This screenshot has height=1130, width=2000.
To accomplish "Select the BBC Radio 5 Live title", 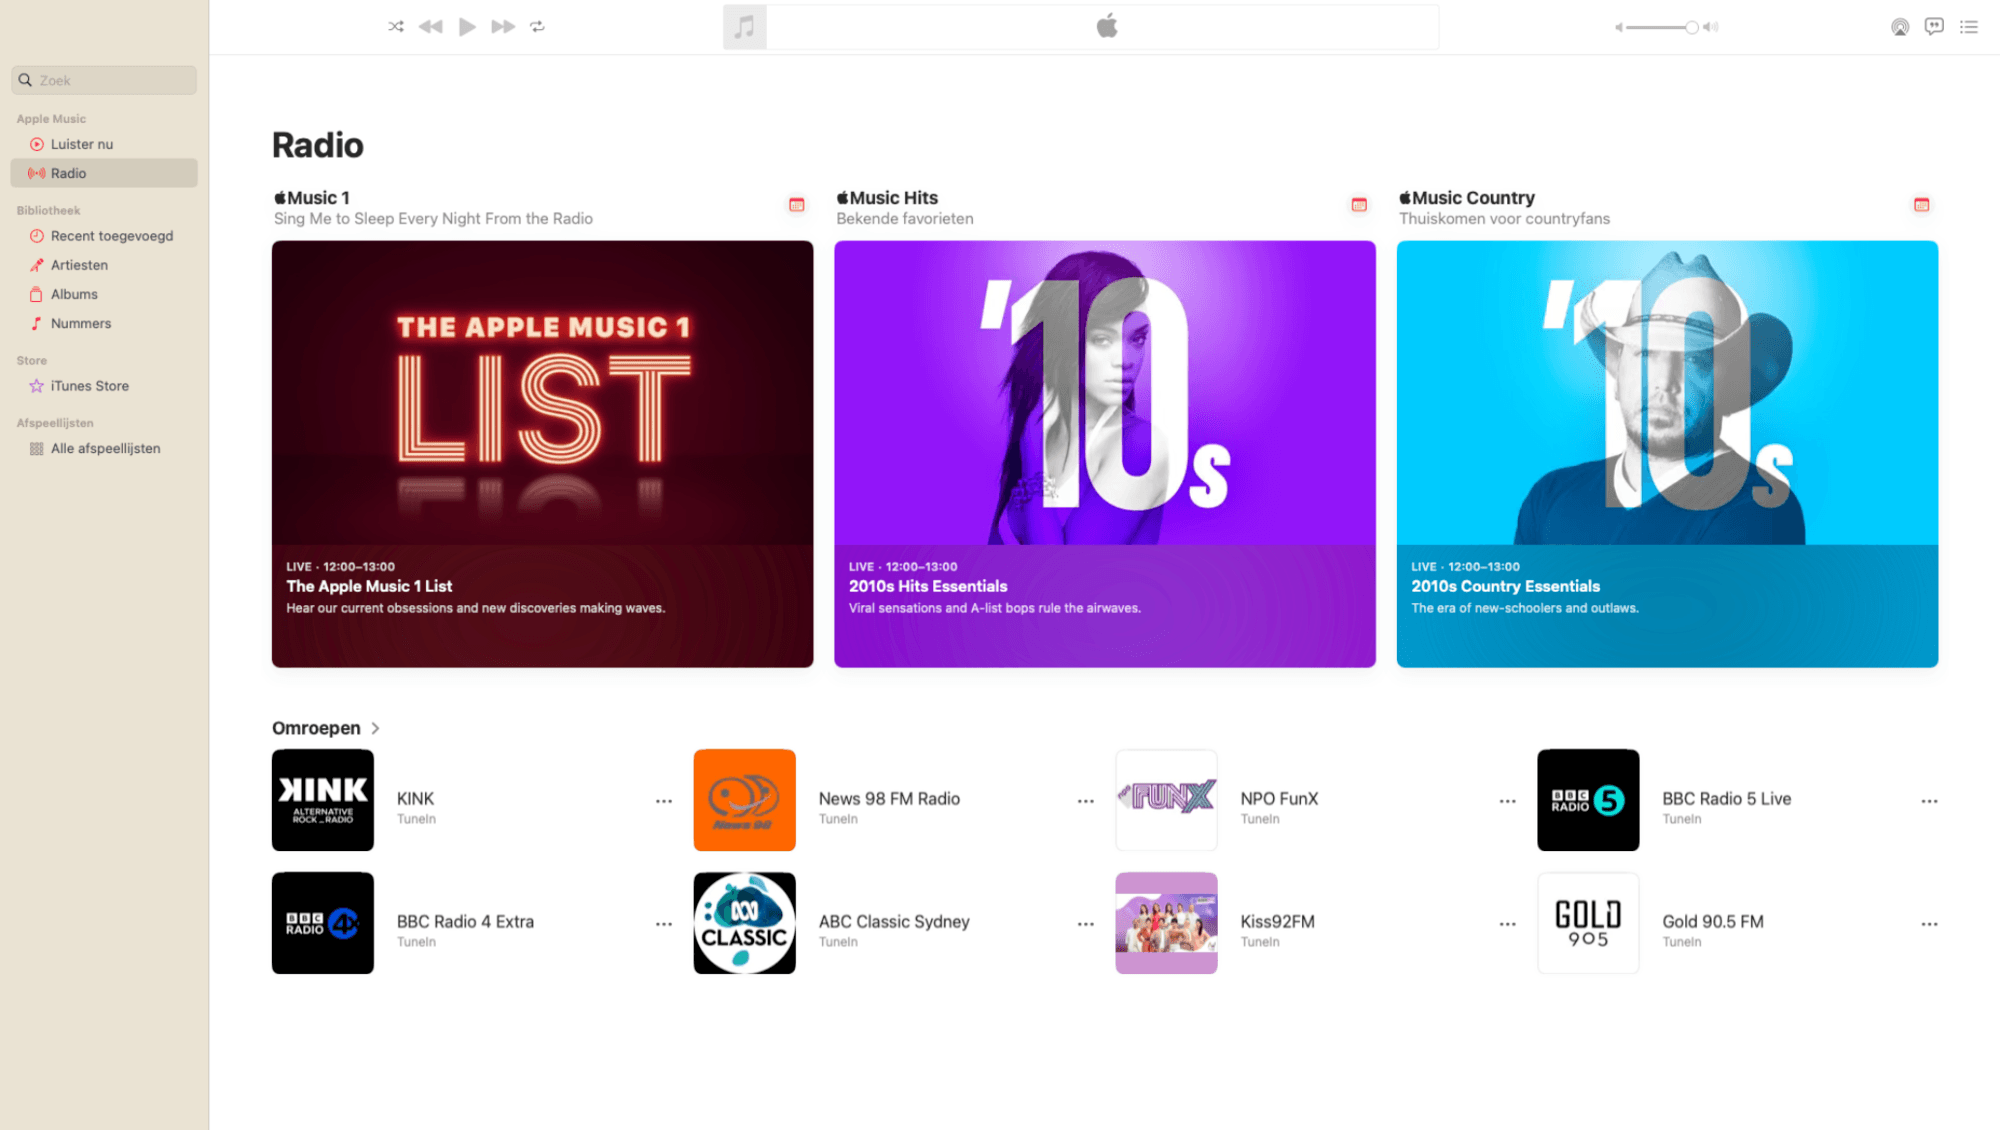I will click(x=1726, y=798).
